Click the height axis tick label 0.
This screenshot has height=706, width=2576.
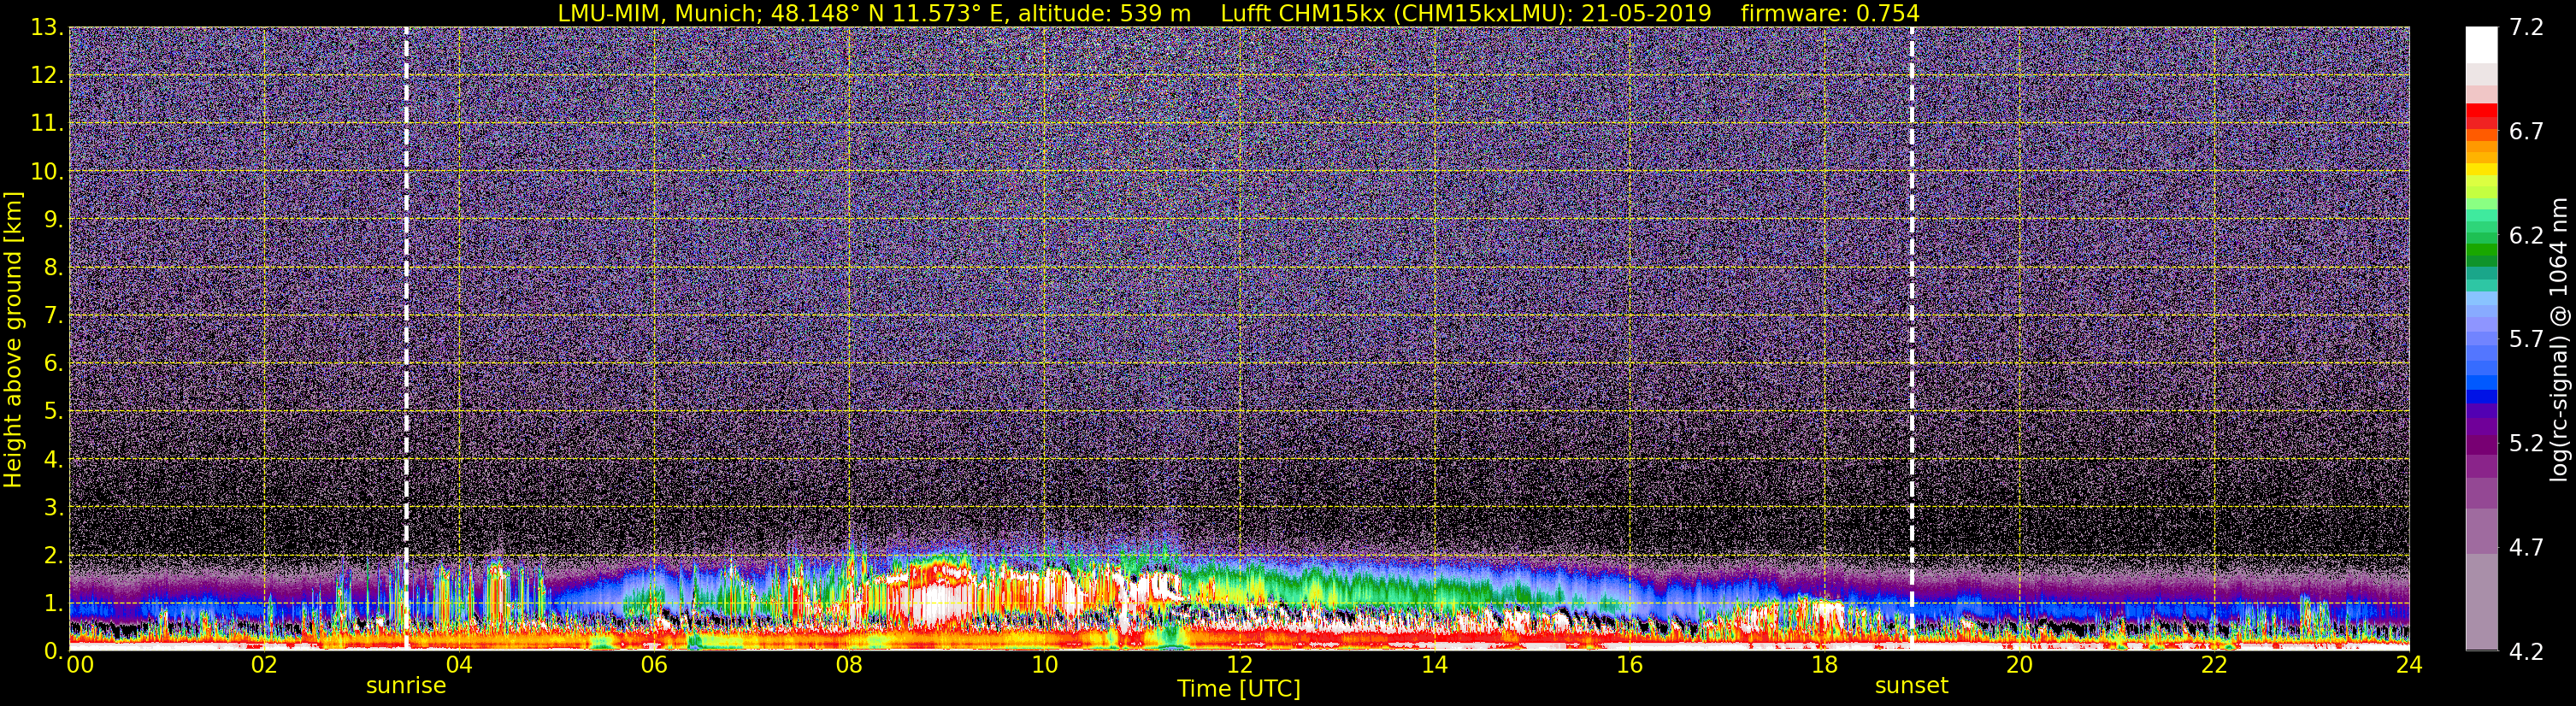coord(54,651)
